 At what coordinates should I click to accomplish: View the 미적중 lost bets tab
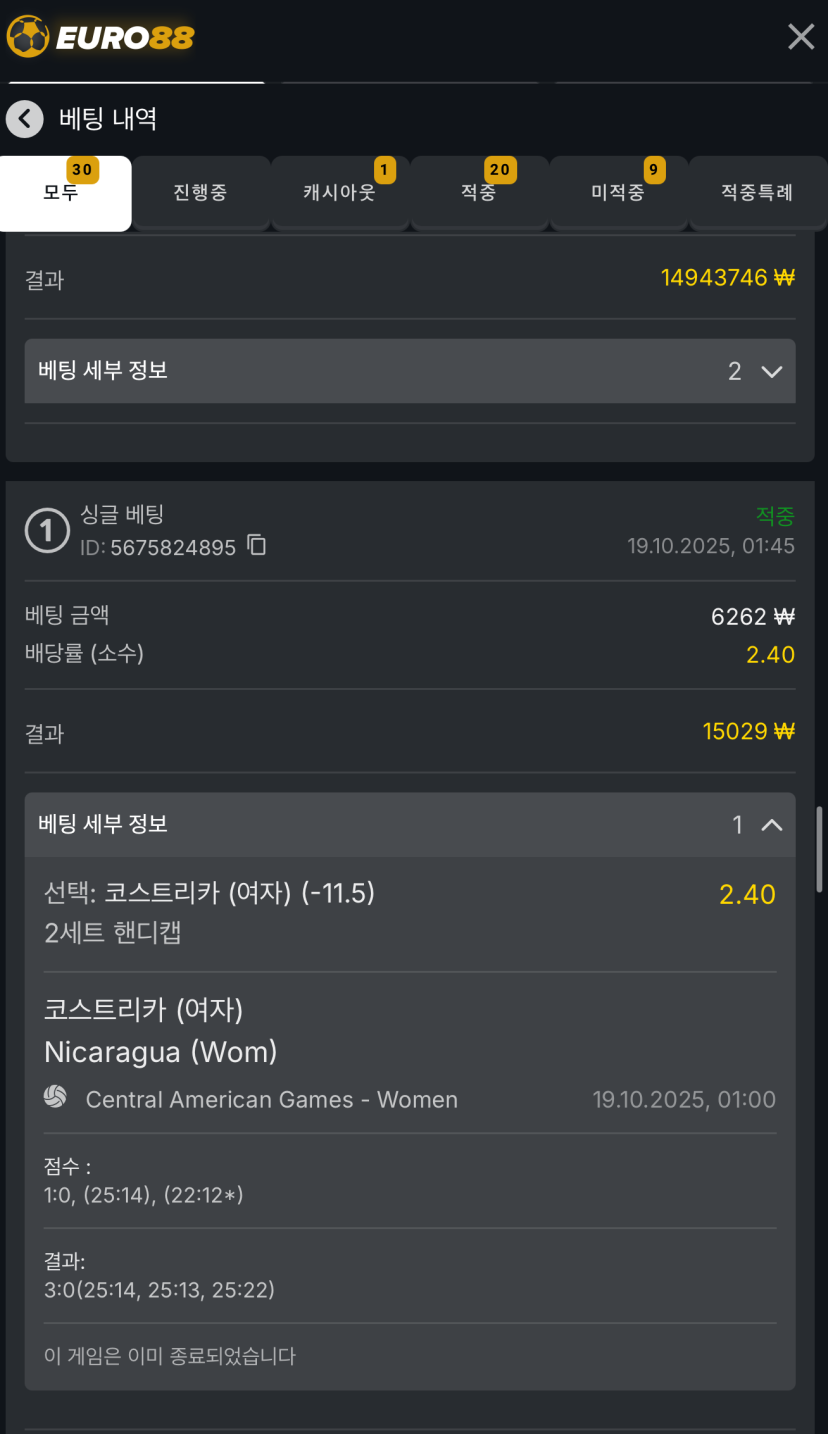(x=618, y=192)
